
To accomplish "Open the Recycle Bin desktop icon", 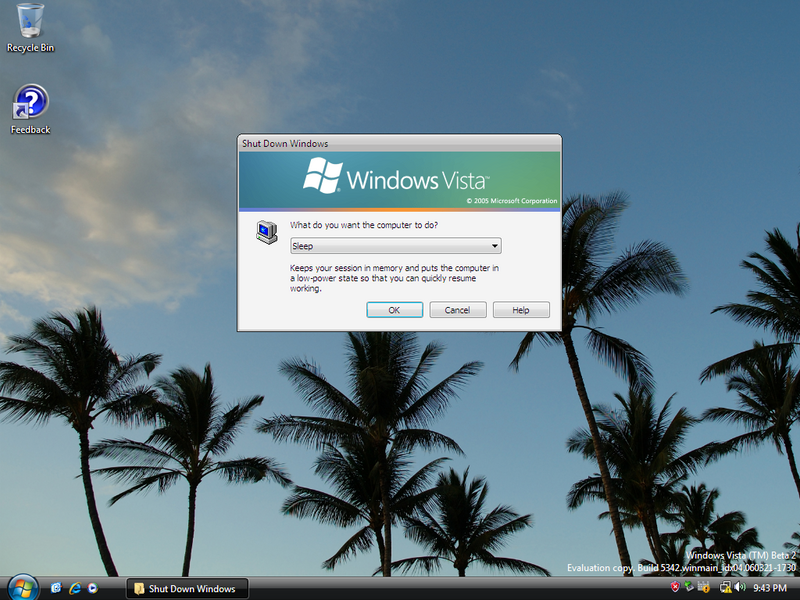I will 30,28.
